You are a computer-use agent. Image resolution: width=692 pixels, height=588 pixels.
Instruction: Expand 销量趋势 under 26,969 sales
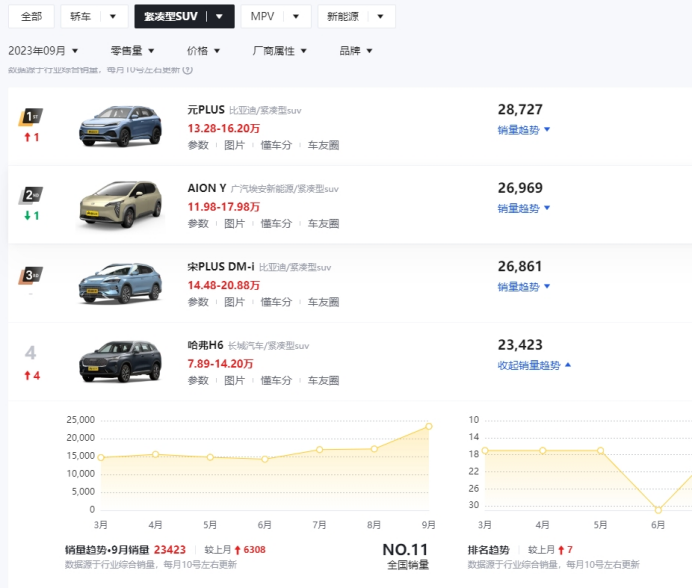(524, 208)
